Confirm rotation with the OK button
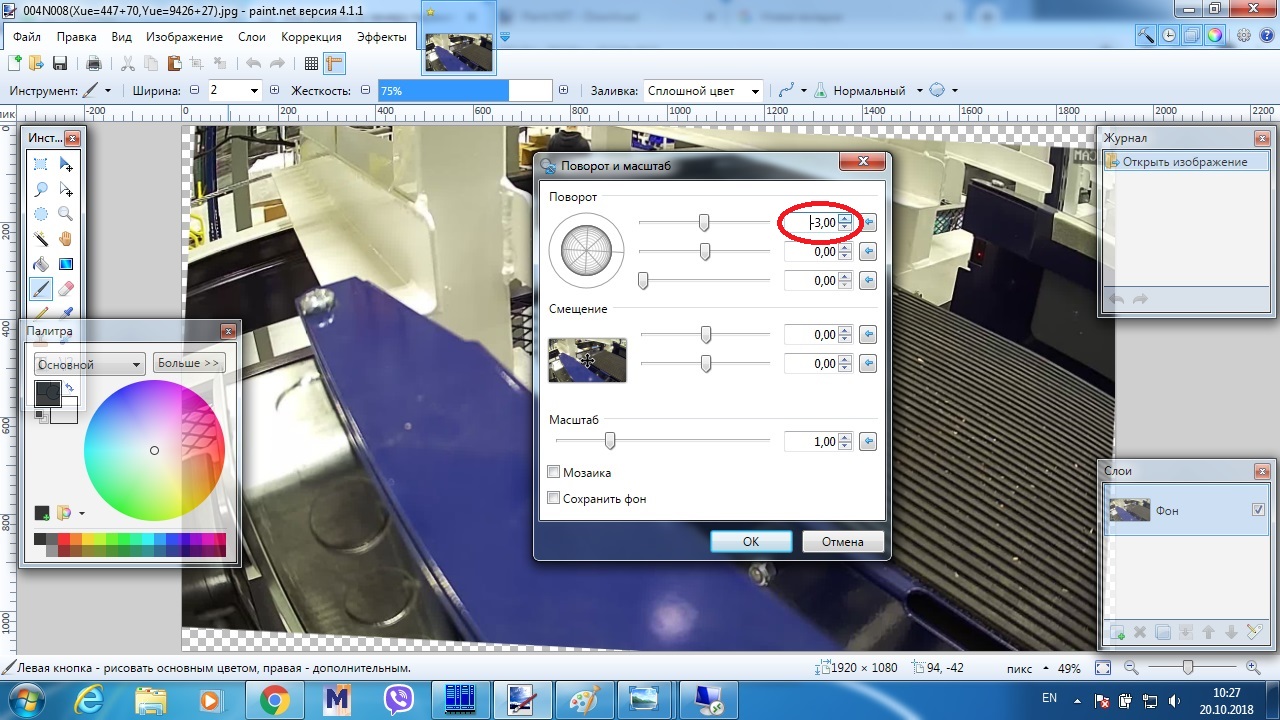This screenshot has height=720, width=1280. 751,541
